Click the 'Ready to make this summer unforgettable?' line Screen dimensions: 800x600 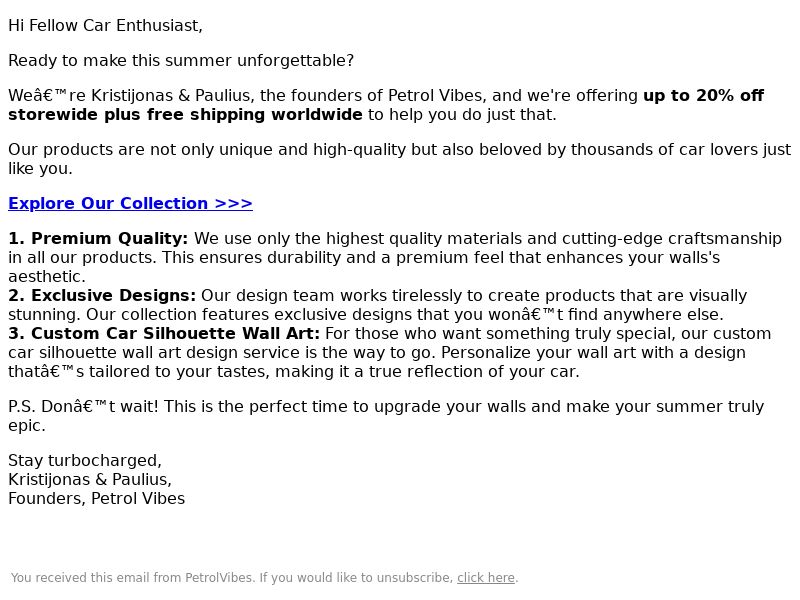tap(181, 60)
